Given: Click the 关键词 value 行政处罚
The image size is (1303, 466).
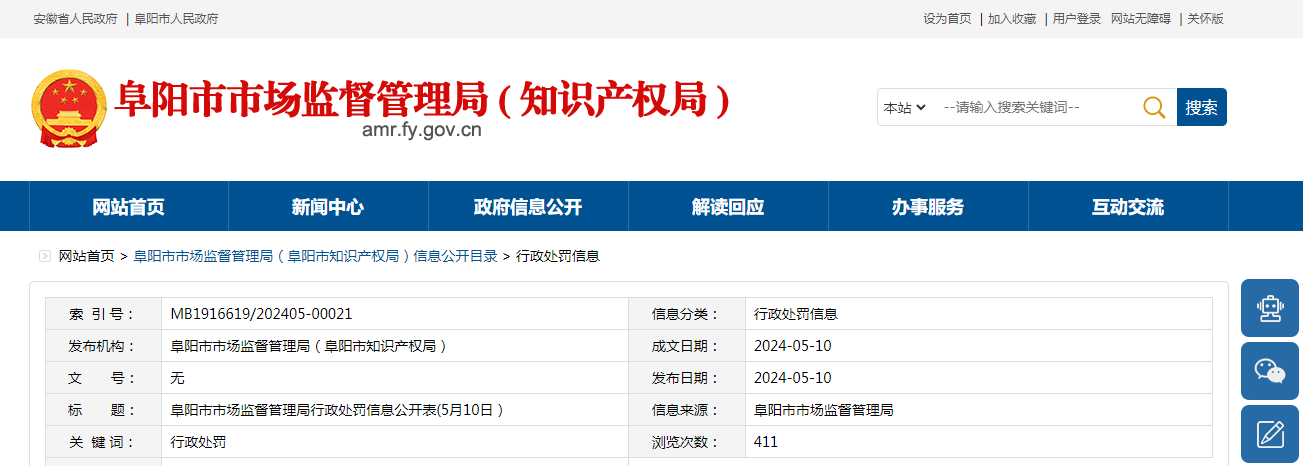Looking at the screenshot, I should click(198, 442).
